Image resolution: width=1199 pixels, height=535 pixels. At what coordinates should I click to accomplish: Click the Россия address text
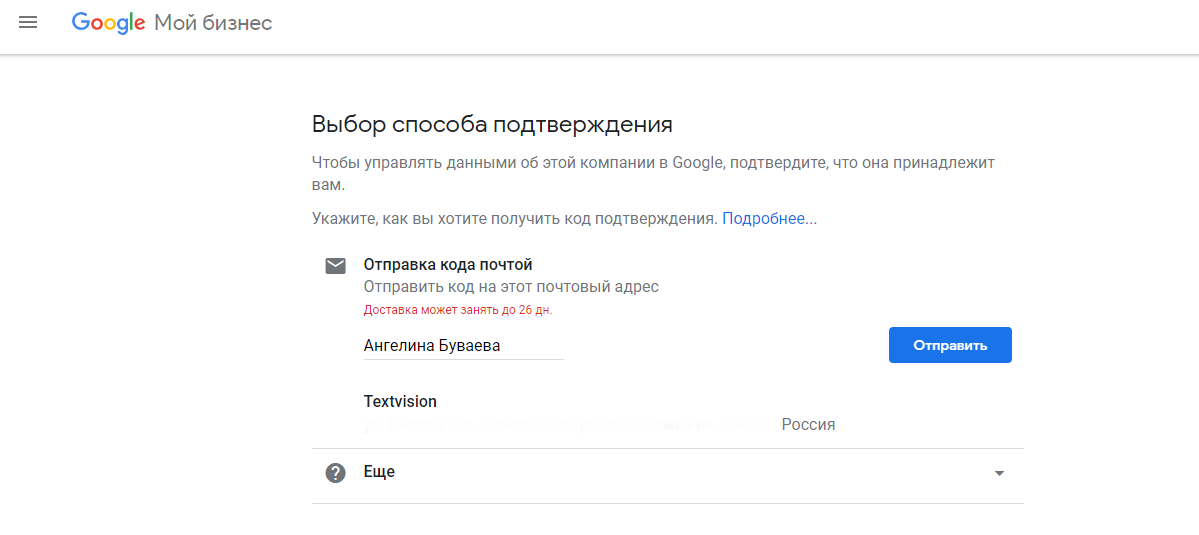point(808,424)
